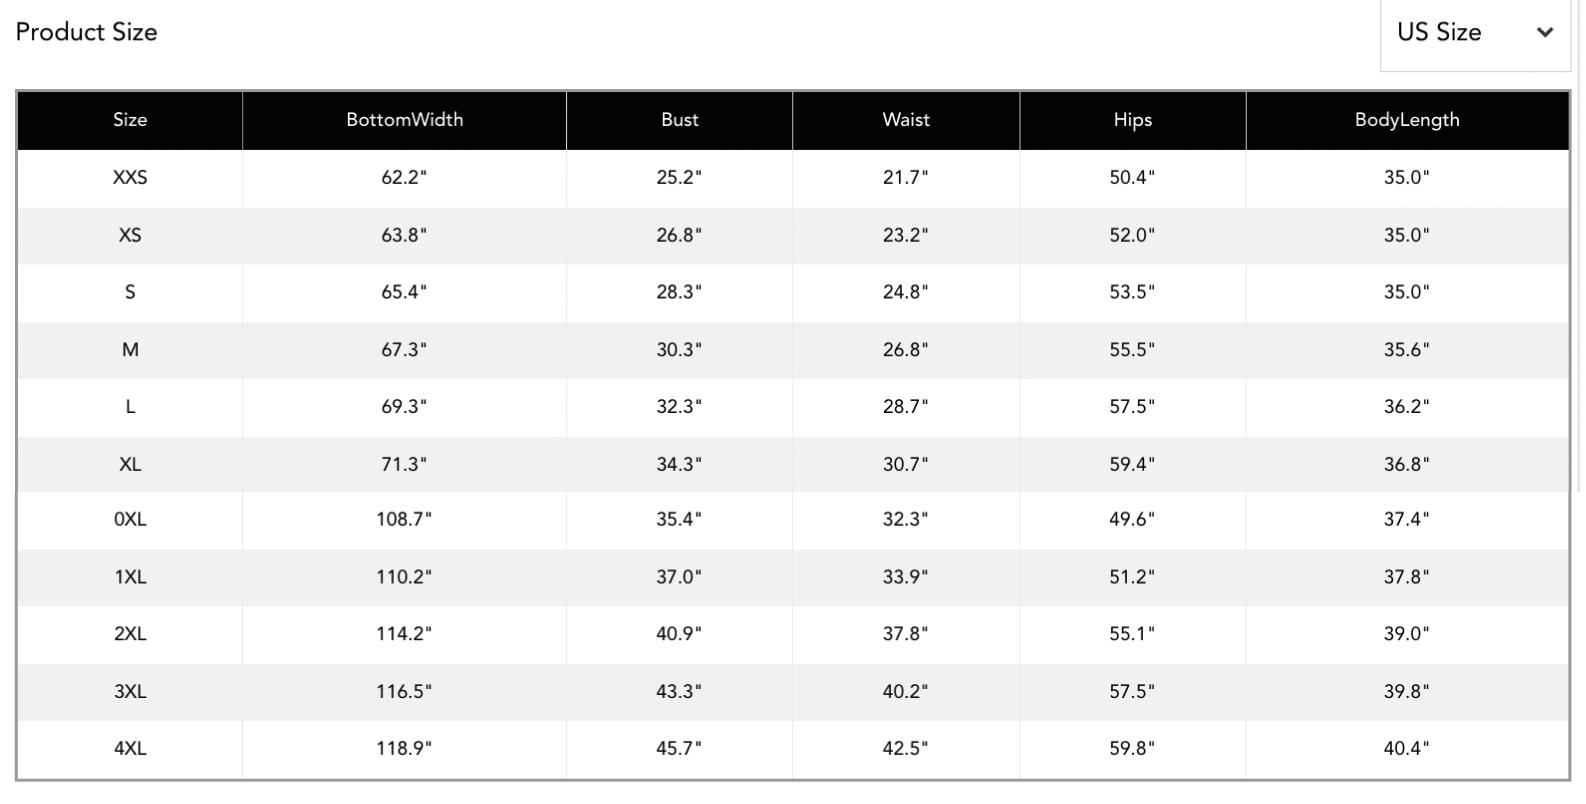Select the 4XL size row label
This screenshot has height=804, width=1586.
pos(130,749)
